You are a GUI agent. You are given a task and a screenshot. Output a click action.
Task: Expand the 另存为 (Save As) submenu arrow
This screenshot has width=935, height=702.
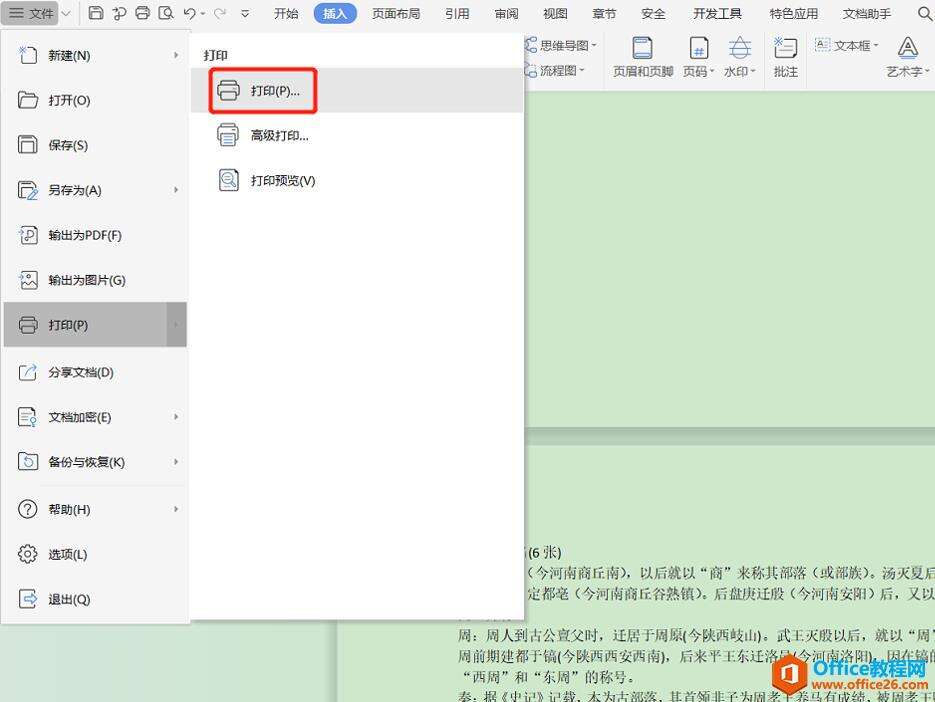click(x=177, y=190)
